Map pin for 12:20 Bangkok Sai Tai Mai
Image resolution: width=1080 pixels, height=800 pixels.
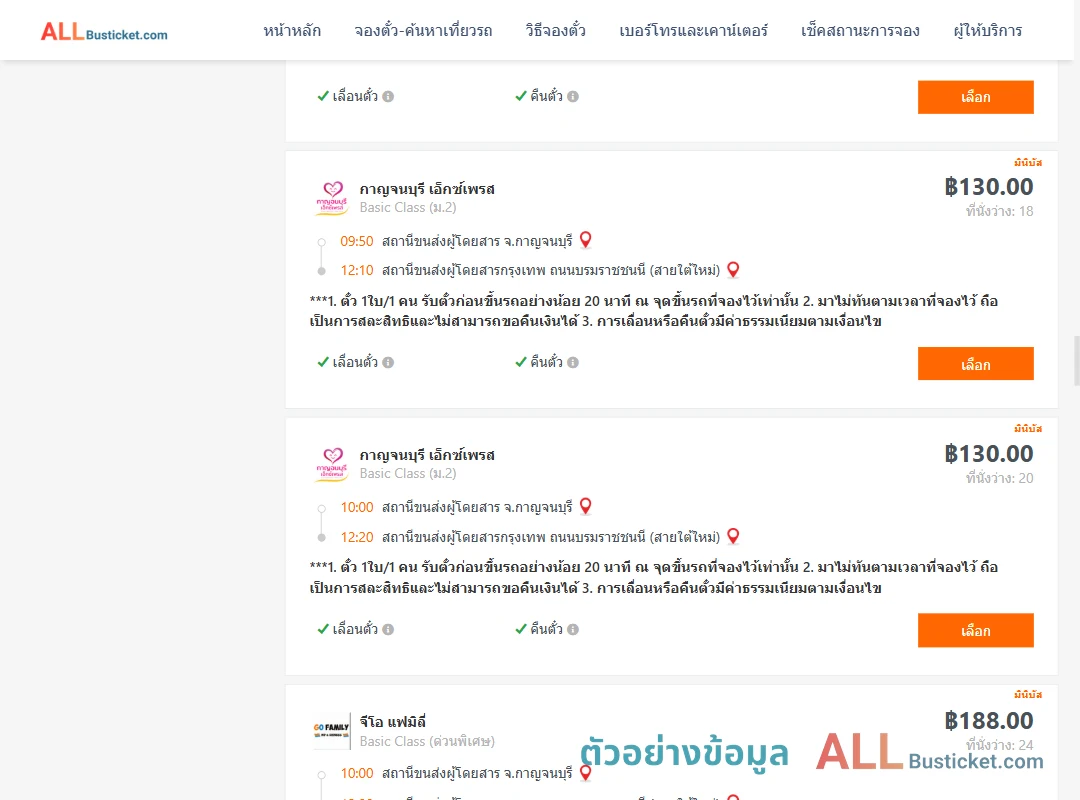click(x=734, y=536)
